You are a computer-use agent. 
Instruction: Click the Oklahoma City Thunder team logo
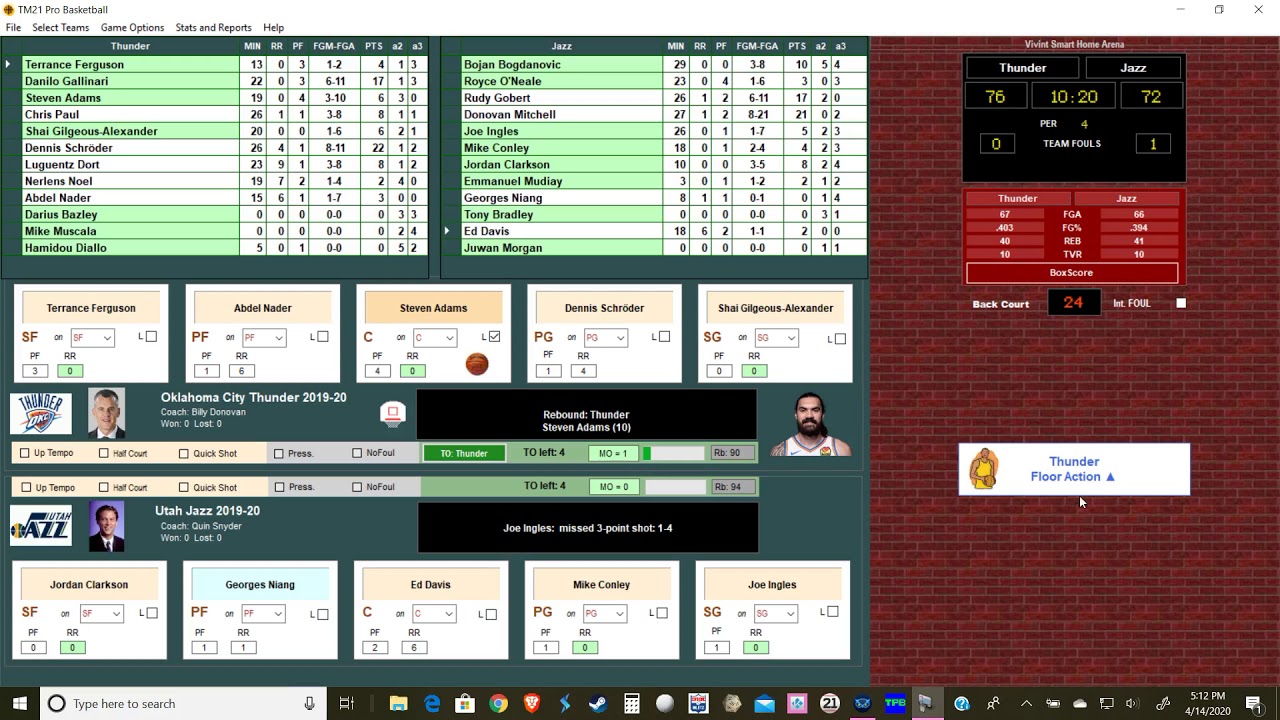point(41,414)
